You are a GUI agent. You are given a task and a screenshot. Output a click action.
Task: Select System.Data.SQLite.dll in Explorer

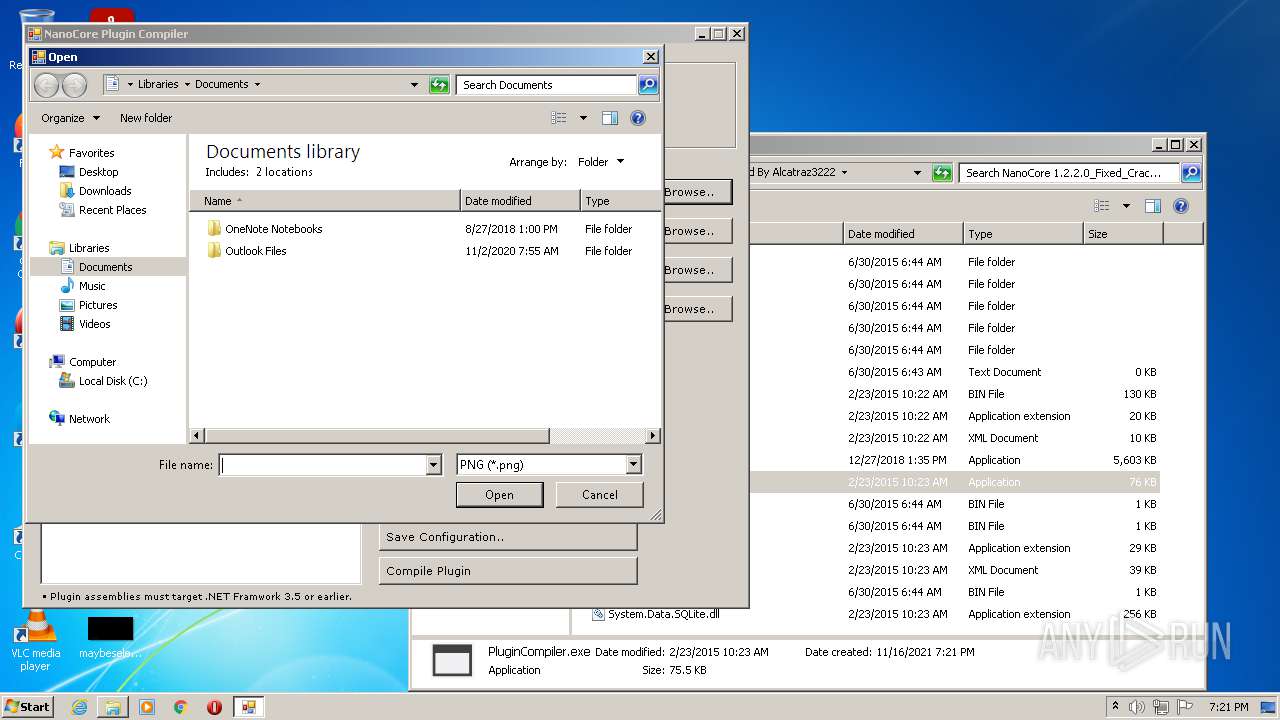[x=655, y=614]
